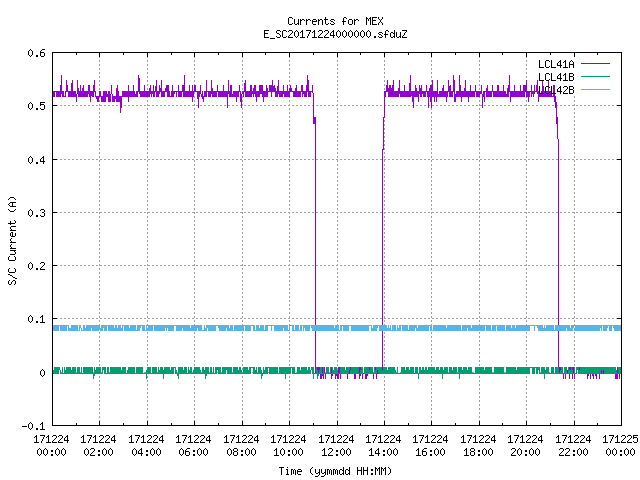
Task: Click the x-axis label 'Time (yymmdd HH:MM)'
Action: click(335, 471)
